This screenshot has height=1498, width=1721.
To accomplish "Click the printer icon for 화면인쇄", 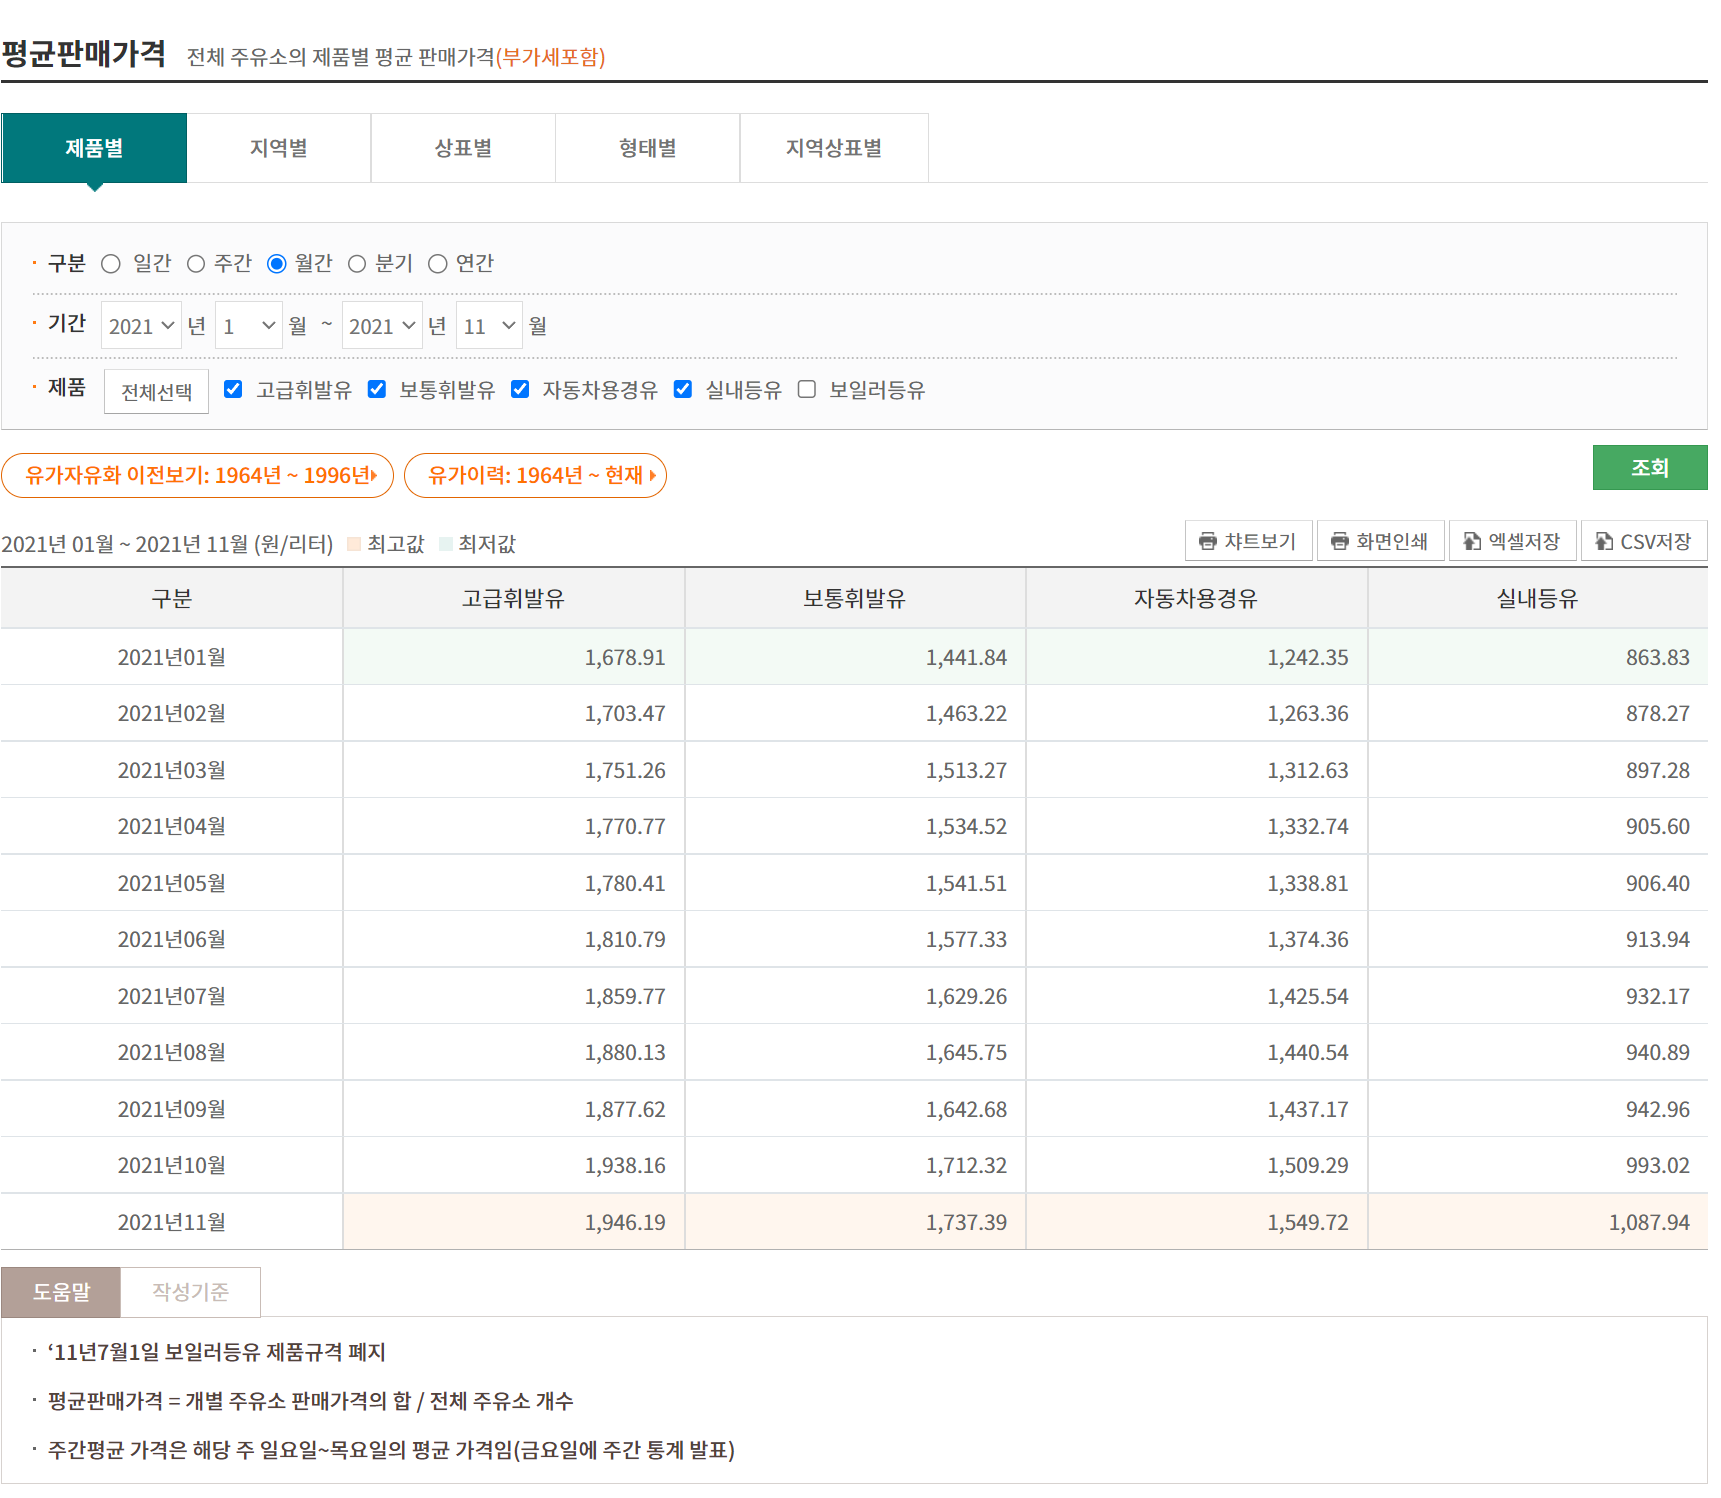I will click(x=1339, y=541).
